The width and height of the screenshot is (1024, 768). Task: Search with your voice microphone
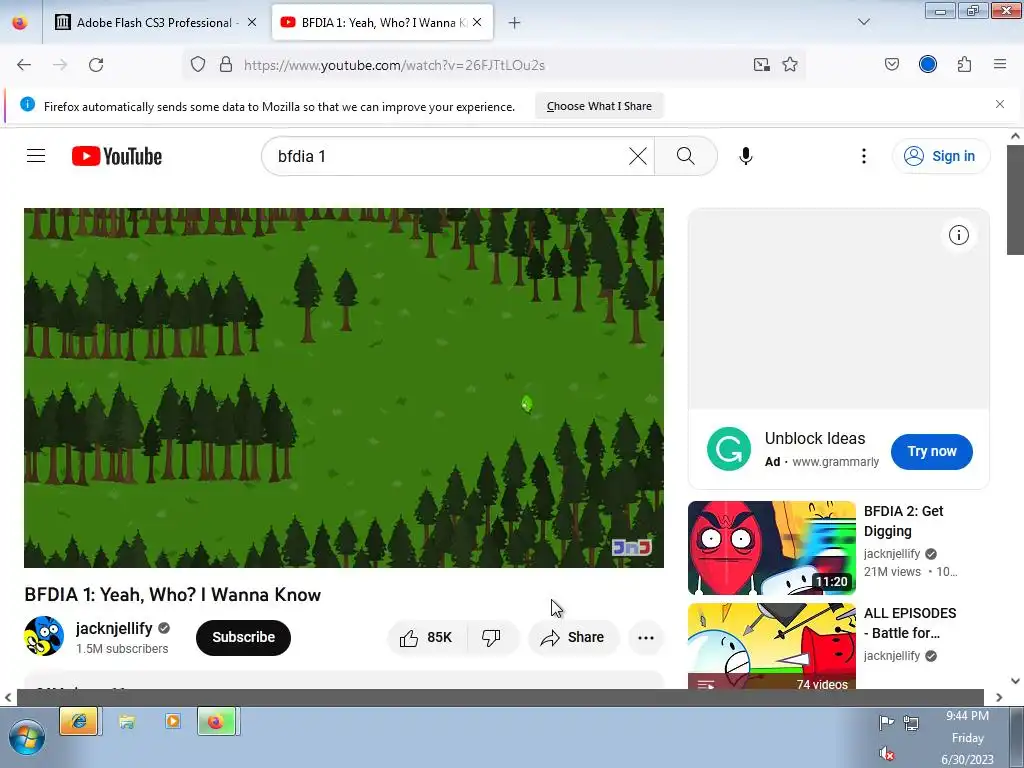[x=746, y=156]
